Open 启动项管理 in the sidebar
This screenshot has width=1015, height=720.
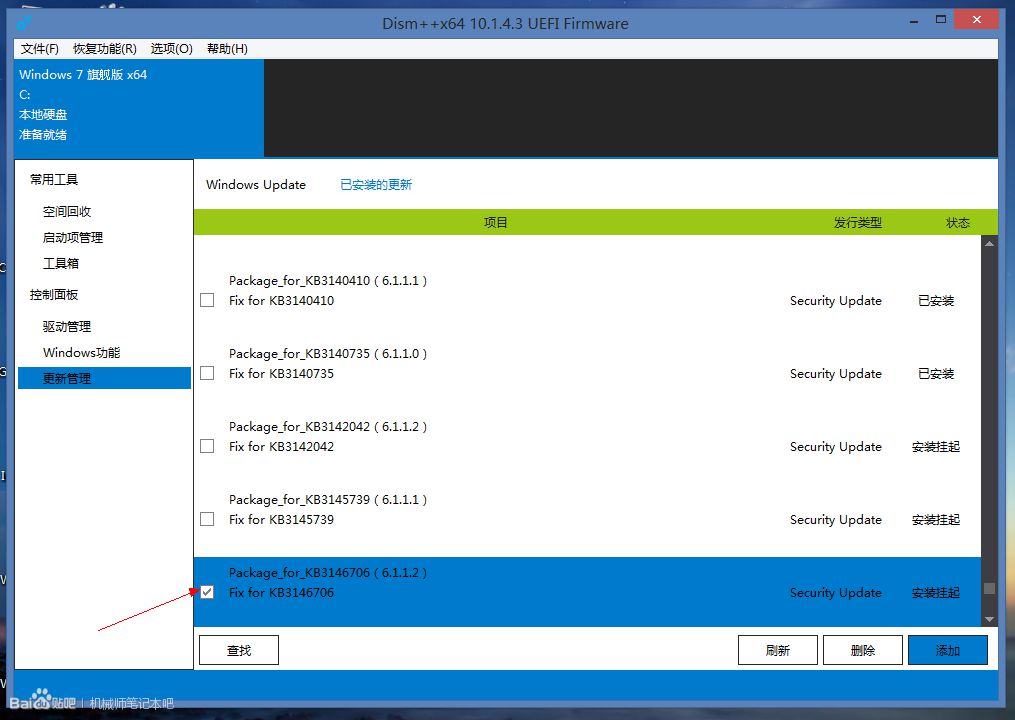click(72, 238)
